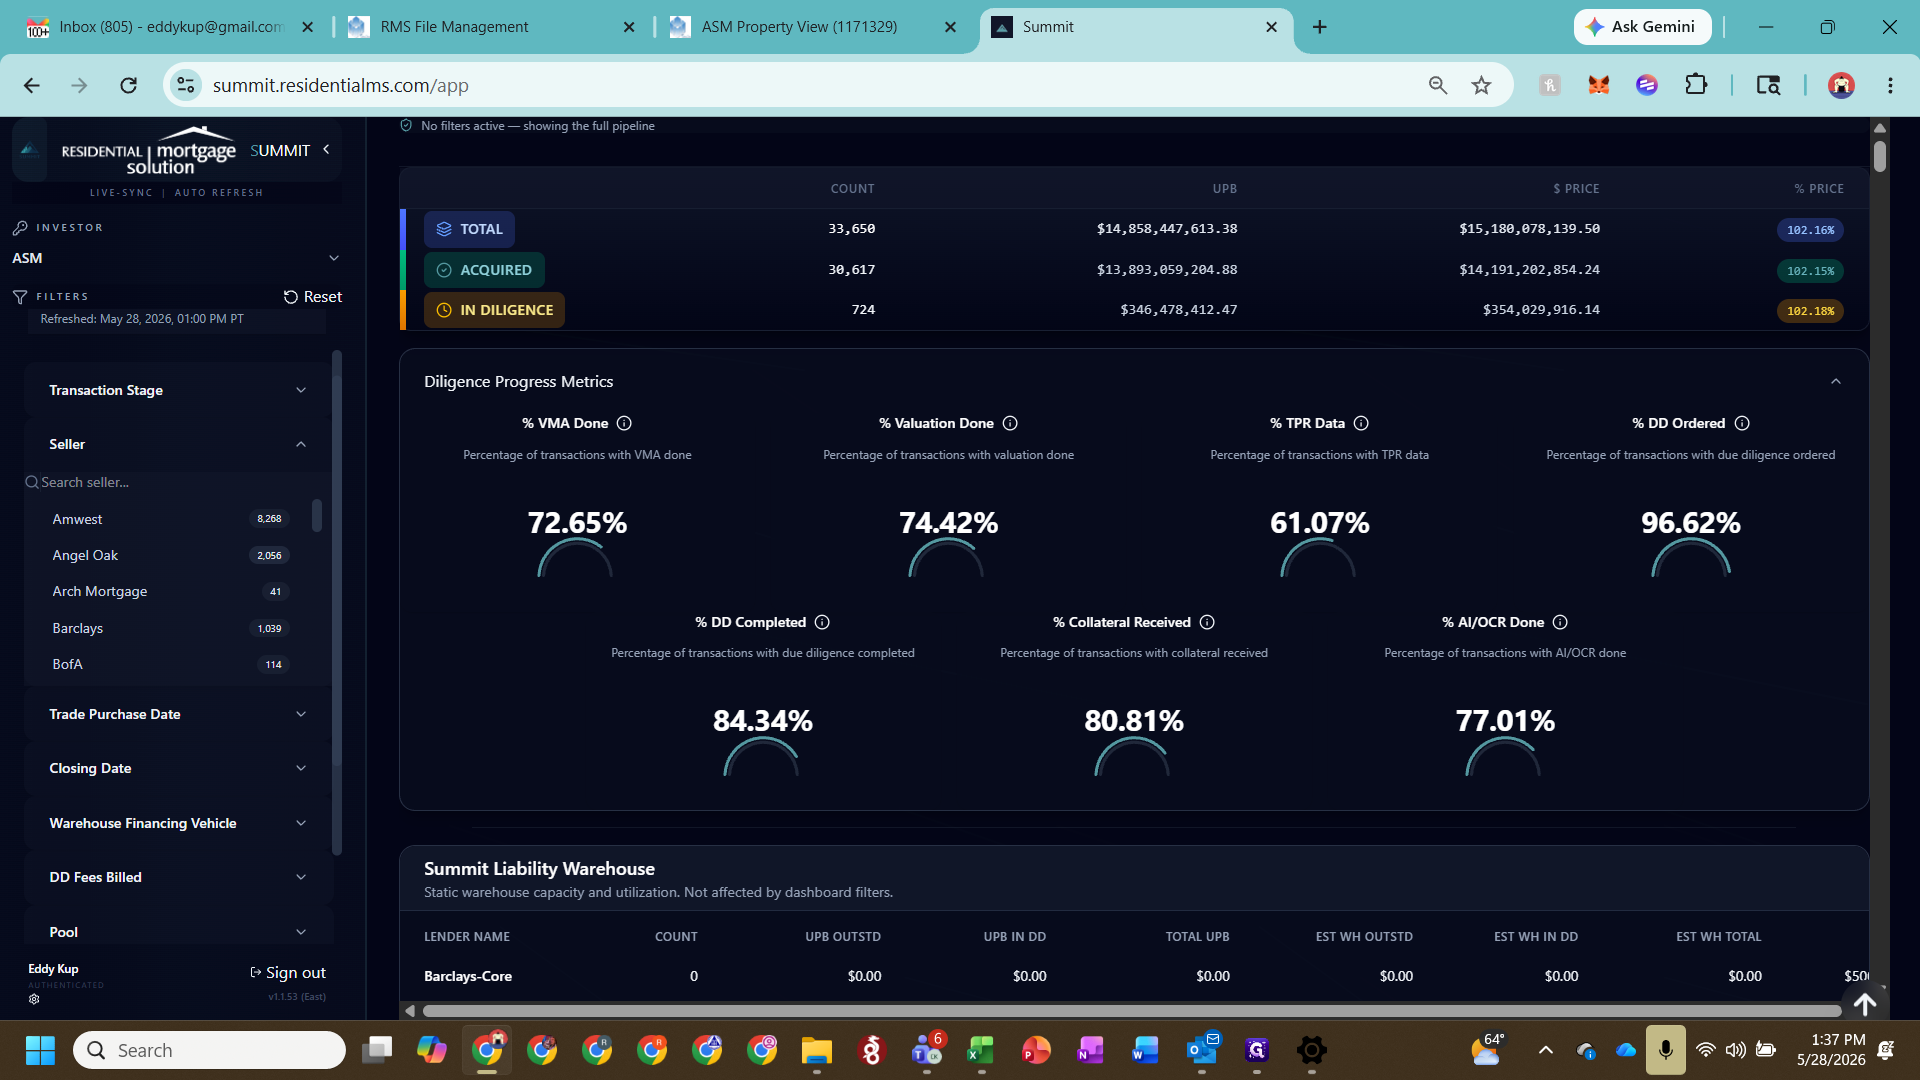
Task: Click the TOTAL pipeline row badge
Action: [469, 229]
